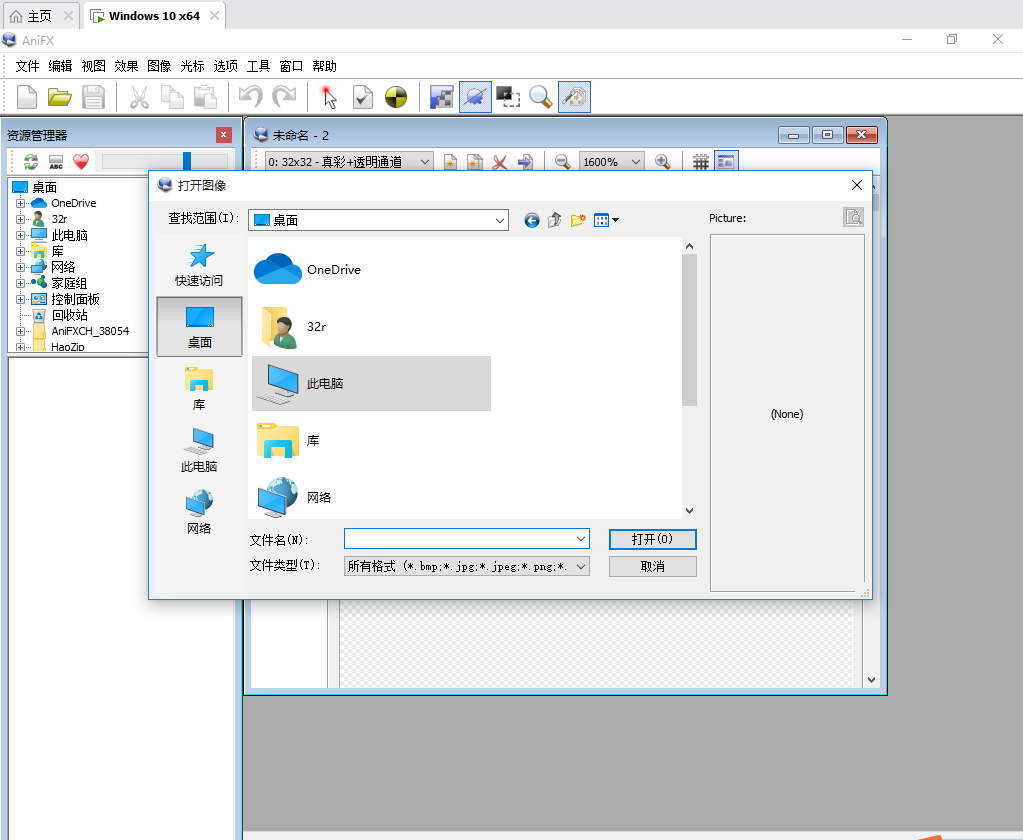Click the zoom in magnifier beside 1600%
This screenshot has width=1023, height=840.
coord(662,162)
